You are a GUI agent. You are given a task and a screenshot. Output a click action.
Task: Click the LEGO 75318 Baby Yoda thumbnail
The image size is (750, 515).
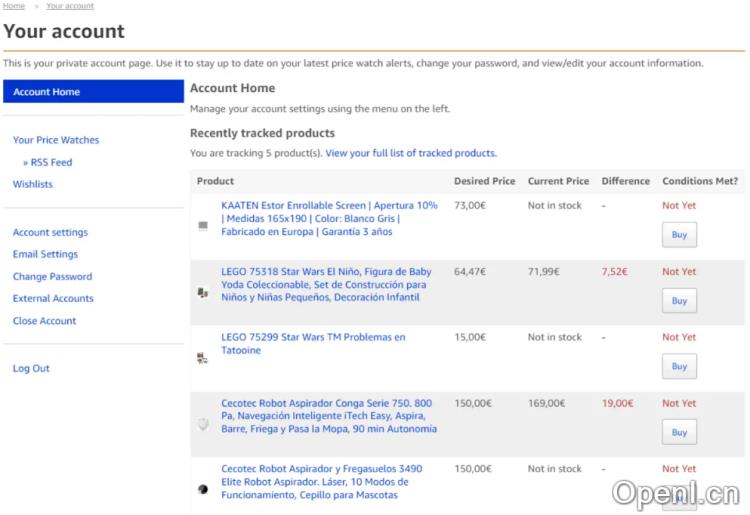[x=203, y=292]
